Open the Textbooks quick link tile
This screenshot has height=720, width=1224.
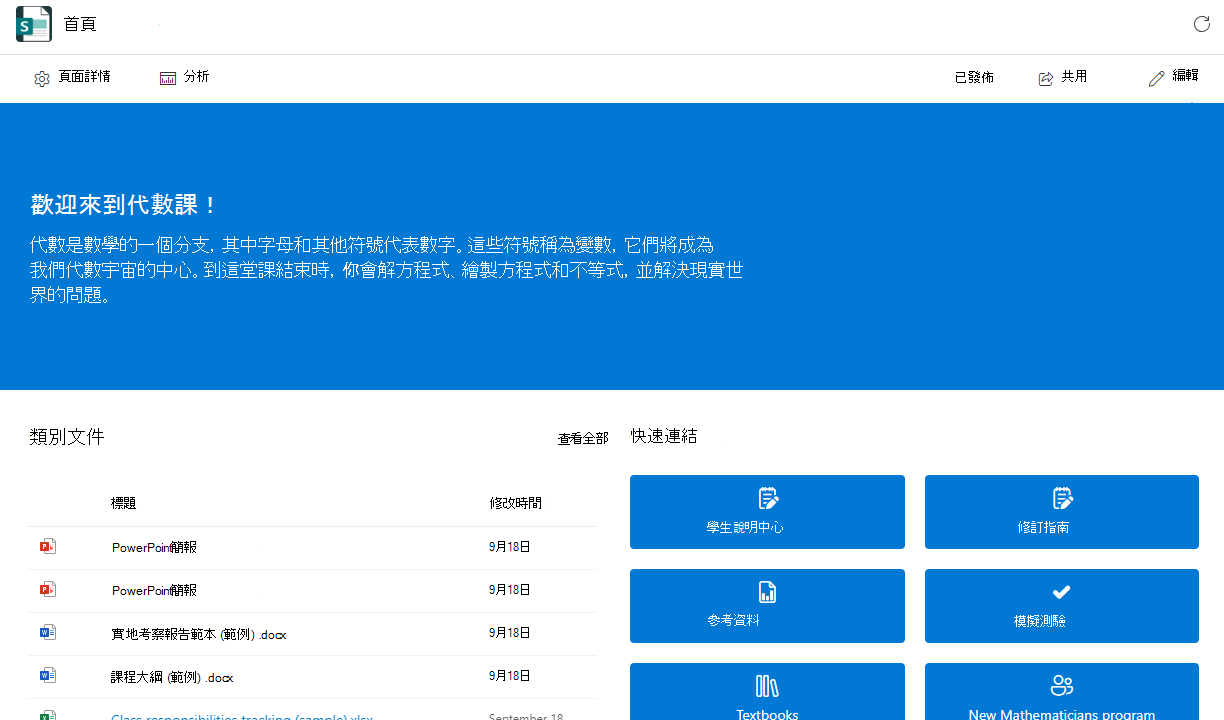[x=767, y=692]
